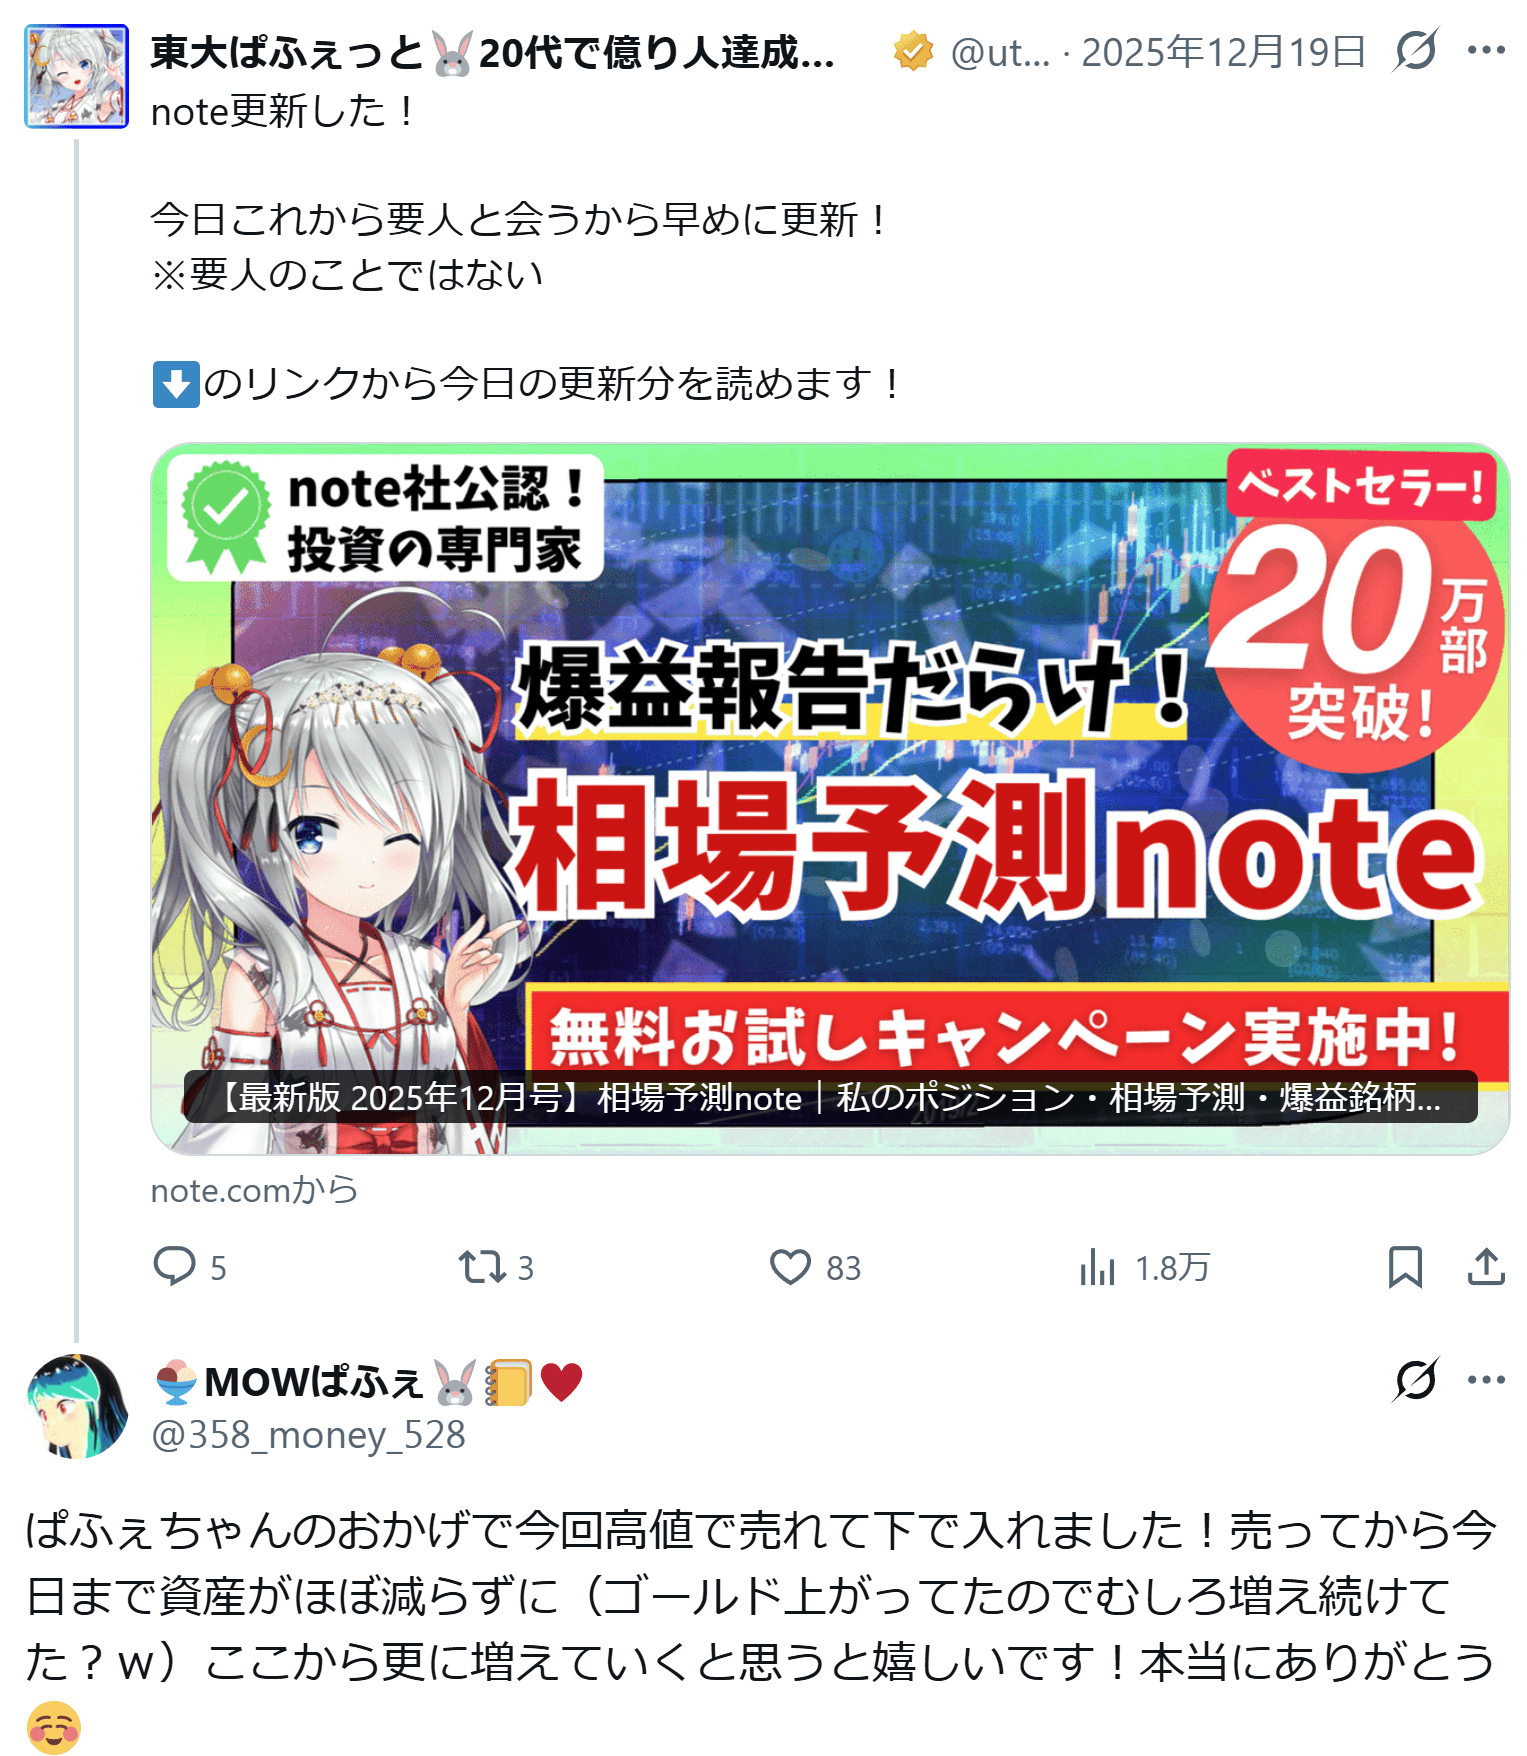Bookmark the note更新した post
Image resolution: width=1527 pixels, height=1756 pixels.
pos(1405,1267)
